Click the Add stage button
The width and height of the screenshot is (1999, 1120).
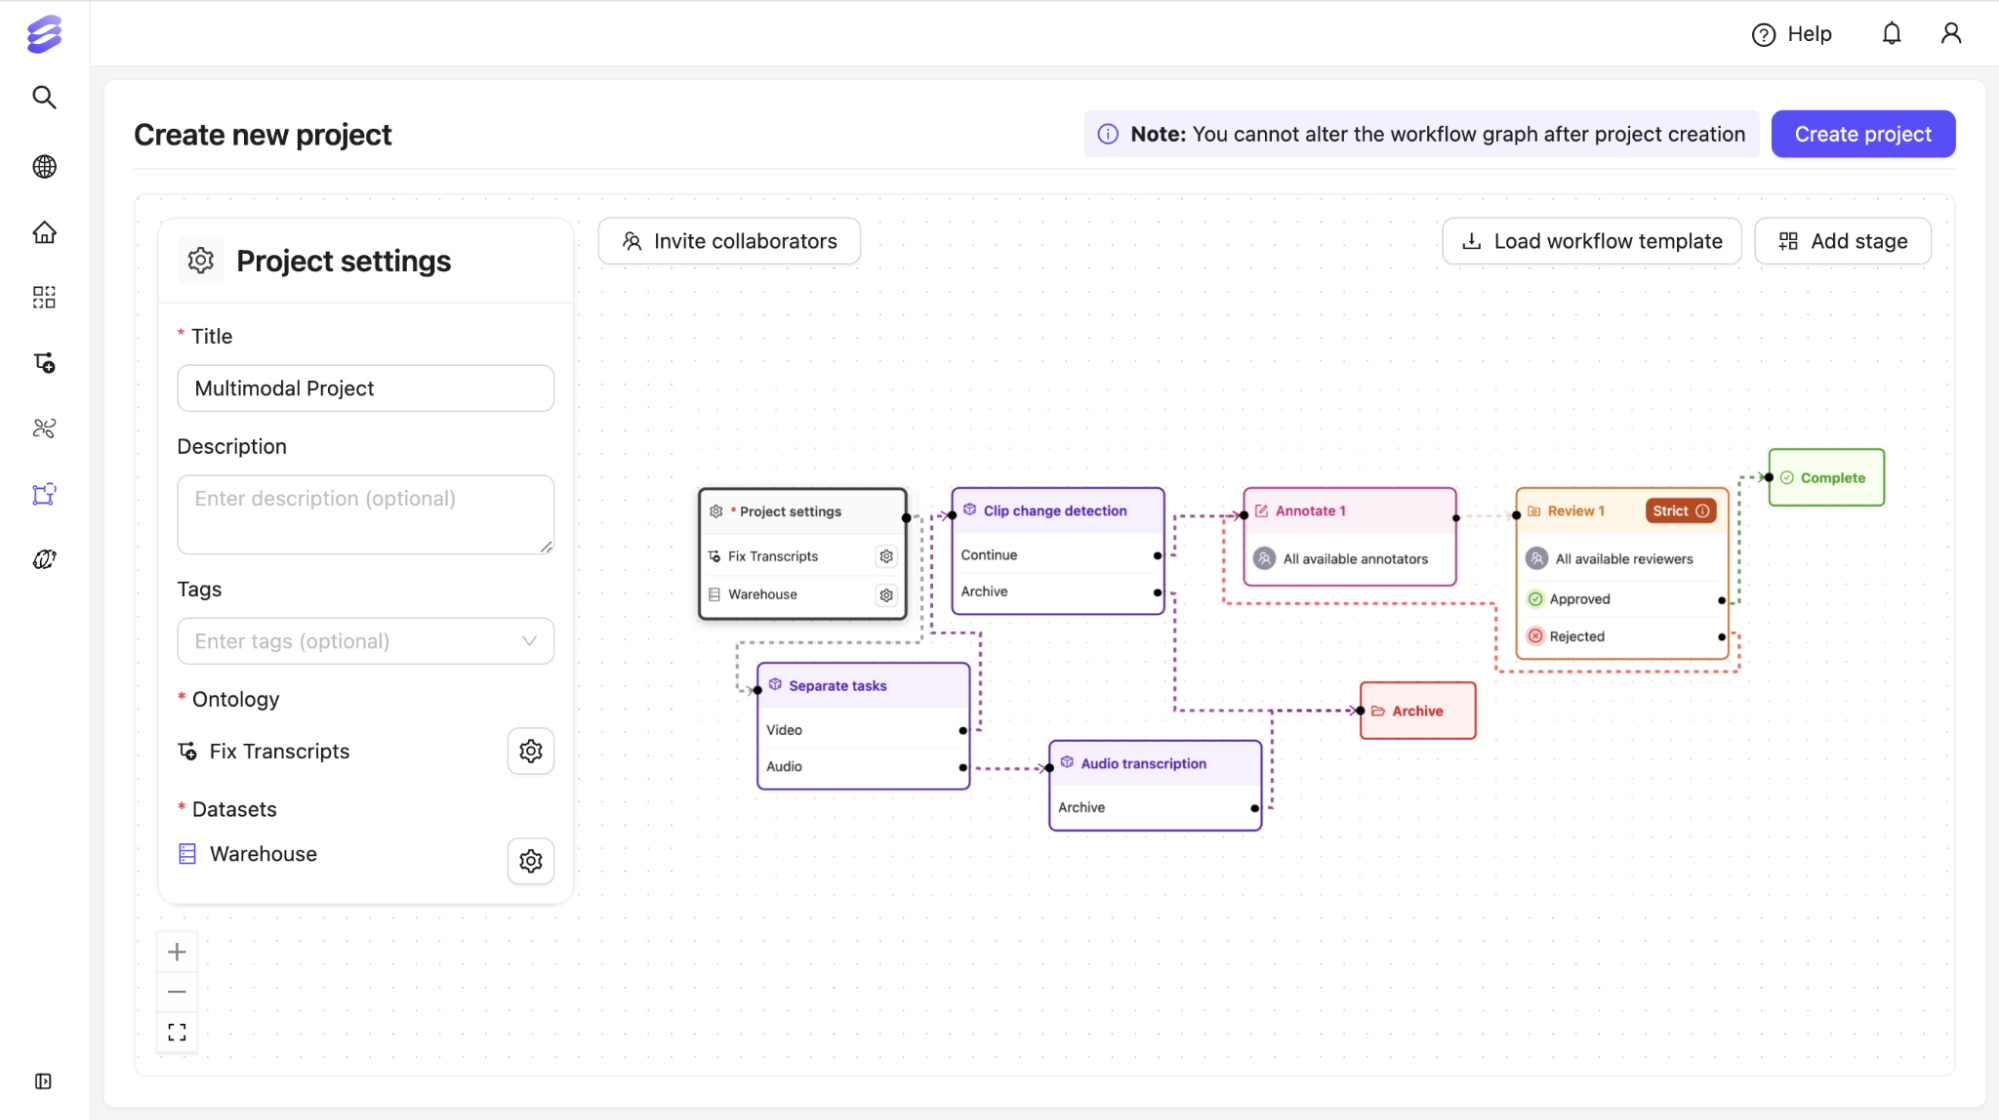pyautogui.click(x=1842, y=241)
